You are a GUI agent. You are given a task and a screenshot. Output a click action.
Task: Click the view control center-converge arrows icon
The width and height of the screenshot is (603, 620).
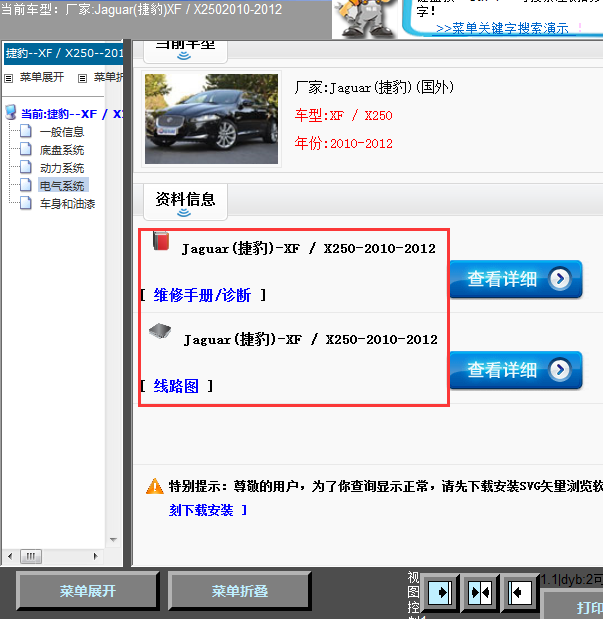point(480,593)
